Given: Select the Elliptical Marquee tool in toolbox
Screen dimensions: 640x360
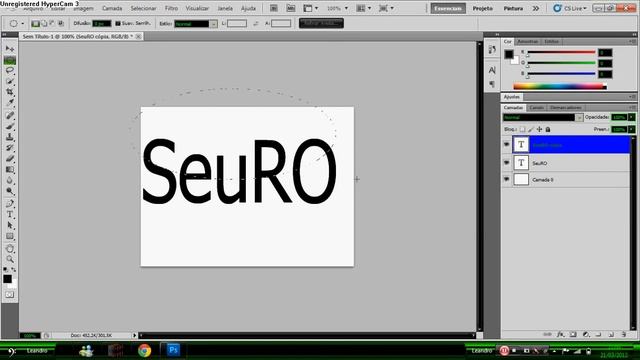Looking at the screenshot, I should (x=10, y=60).
